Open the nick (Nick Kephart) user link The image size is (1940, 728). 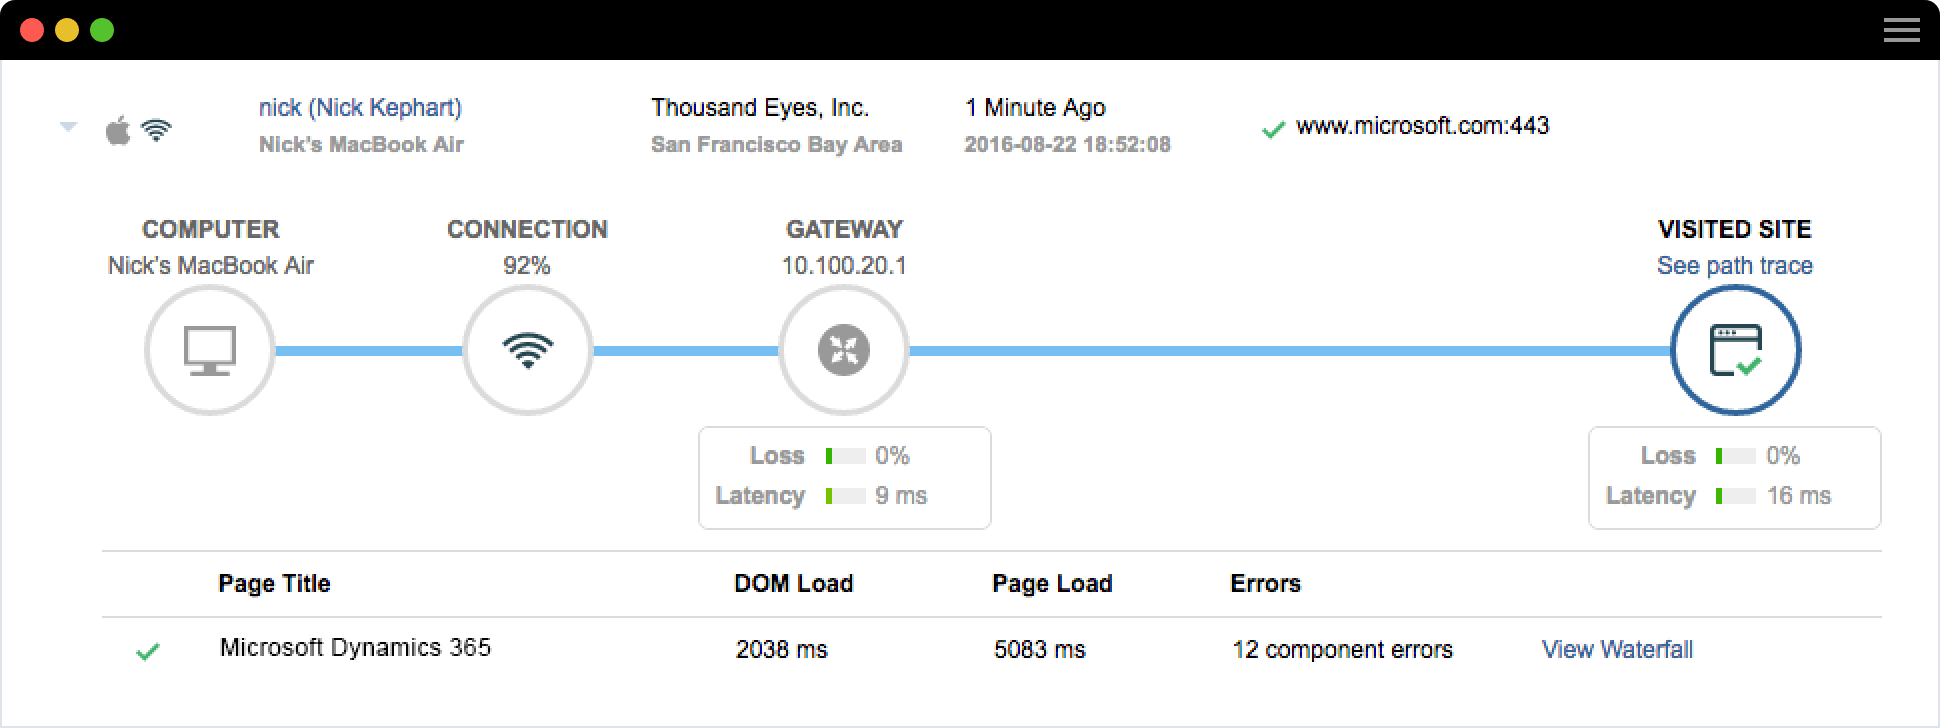pyautogui.click(x=360, y=108)
